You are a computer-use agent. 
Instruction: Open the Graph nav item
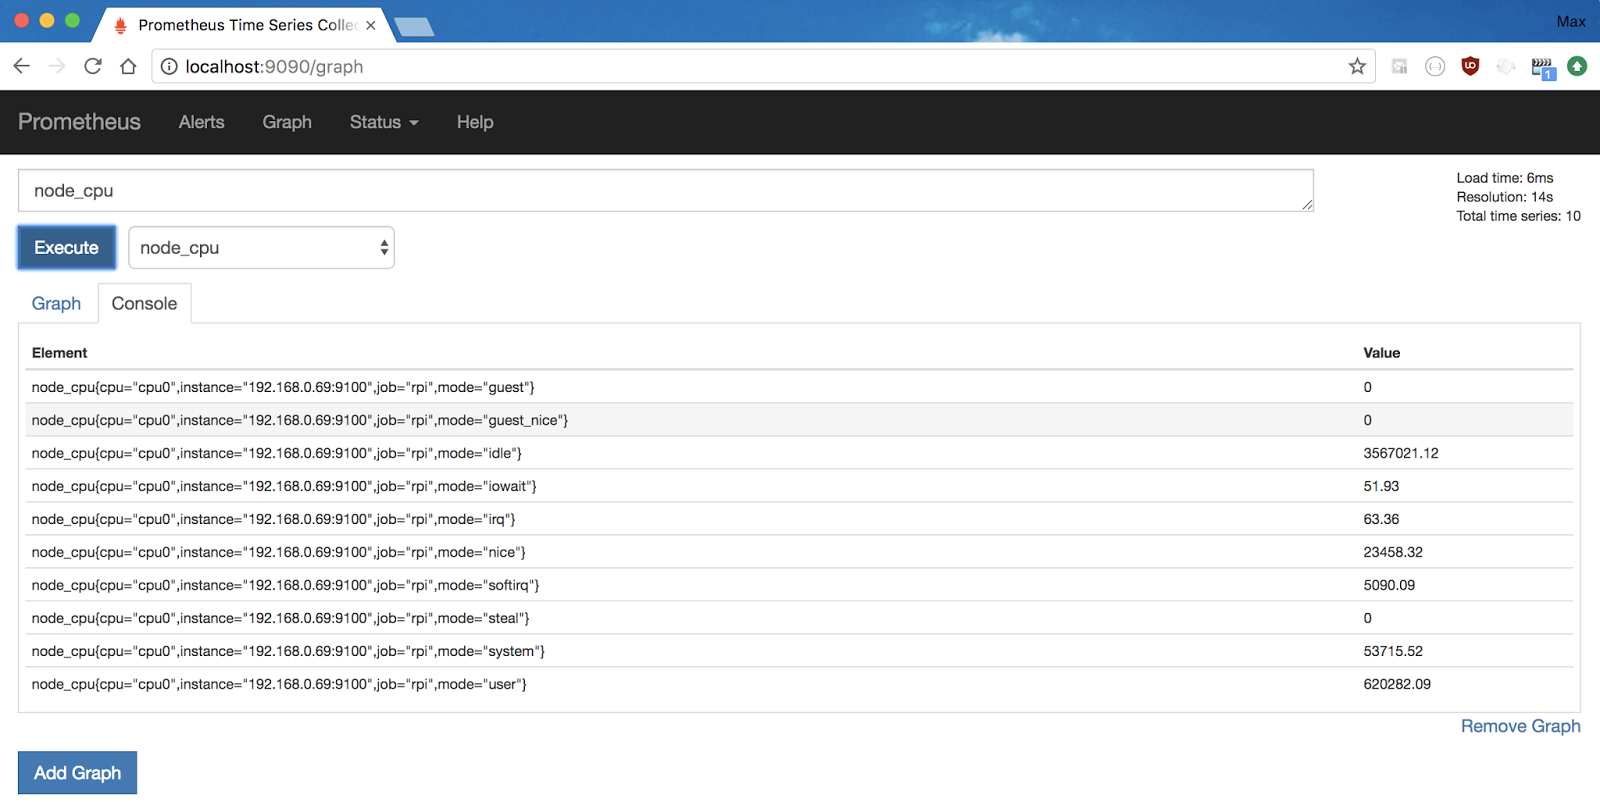(x=287, y=122)
